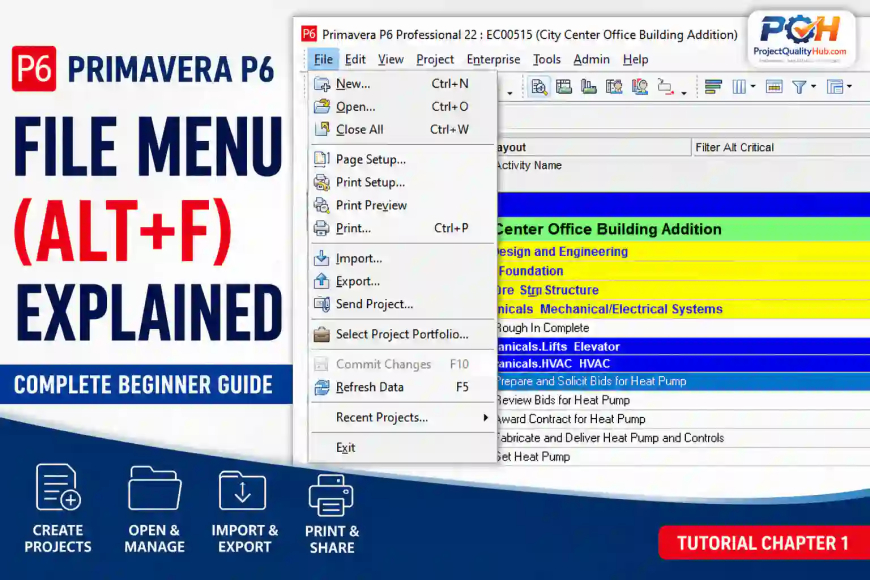Open toolbar options arrow after Trace Logic
Image resolution: width=870 pixels, height=580 pixels.
684,93
